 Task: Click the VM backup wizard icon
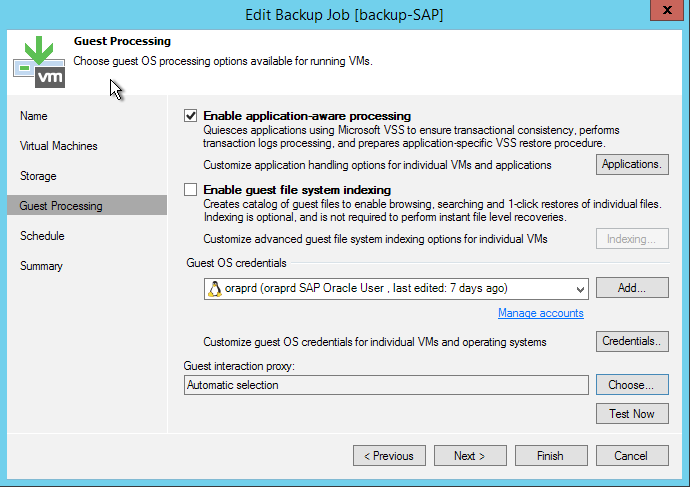click(40, 62)
